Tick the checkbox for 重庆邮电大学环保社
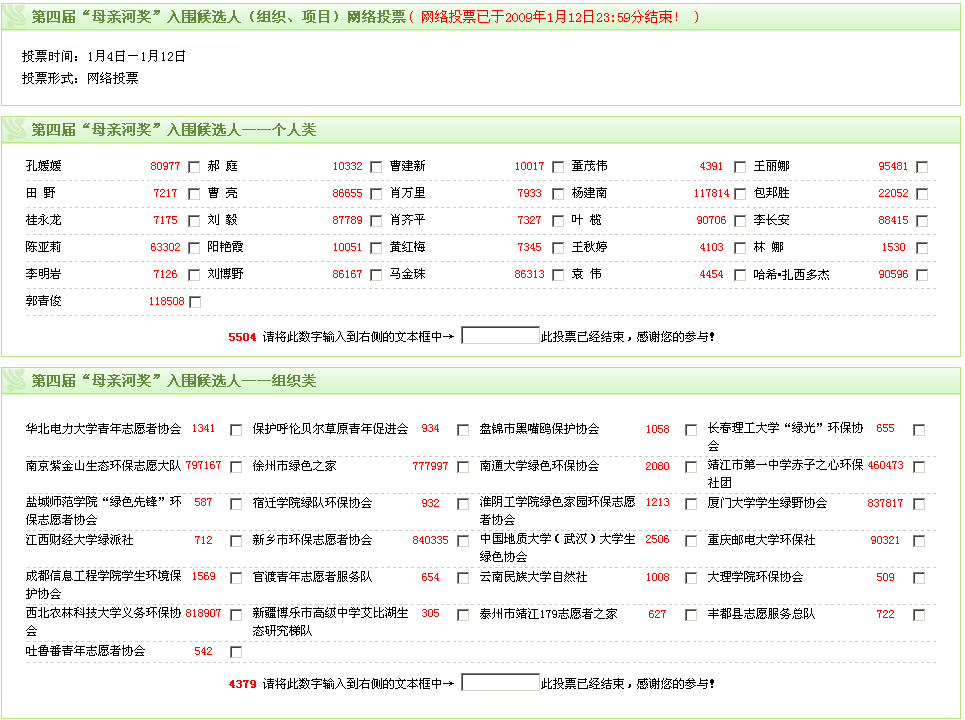Screen dimensions: 965x720 [919, 541]
